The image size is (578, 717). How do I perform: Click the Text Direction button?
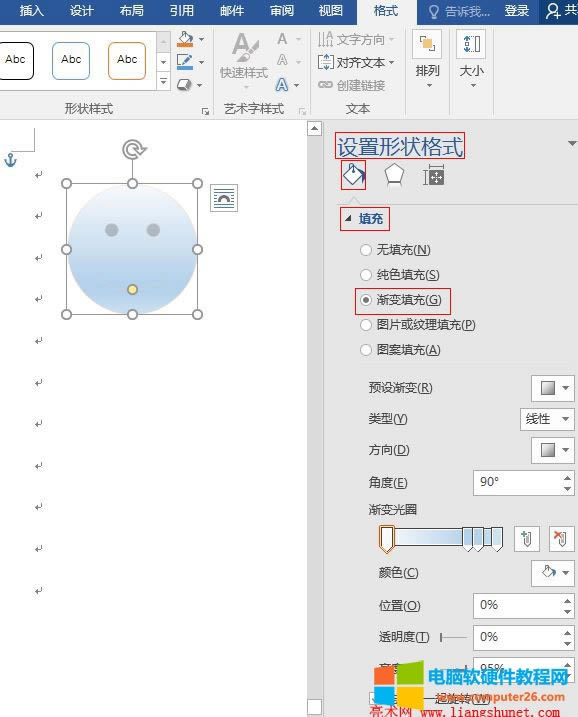[356, 40]
